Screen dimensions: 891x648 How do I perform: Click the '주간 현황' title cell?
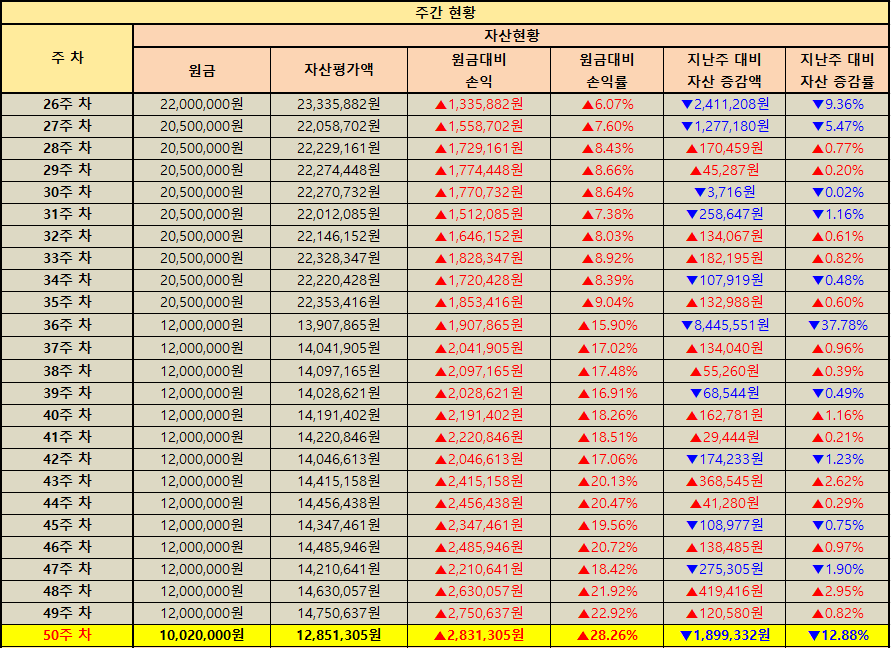(445, 12)
